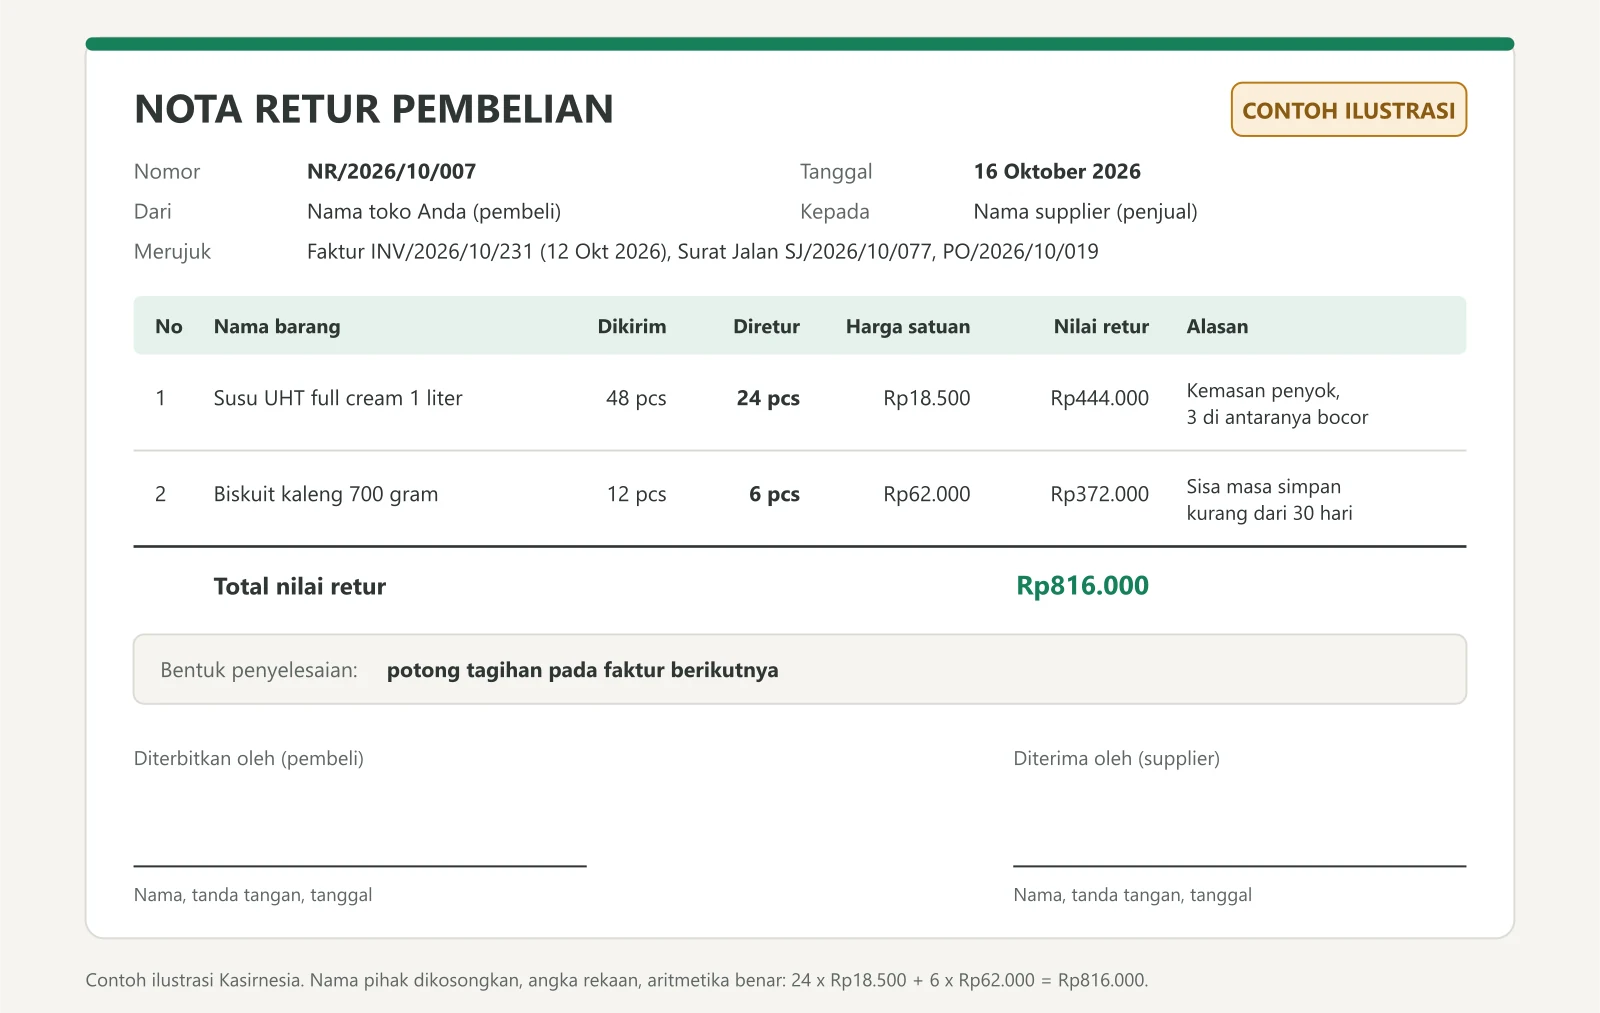Screen dimensions: 1600x1013
Task: Click unit price Rp18.500
Action: 927,398
